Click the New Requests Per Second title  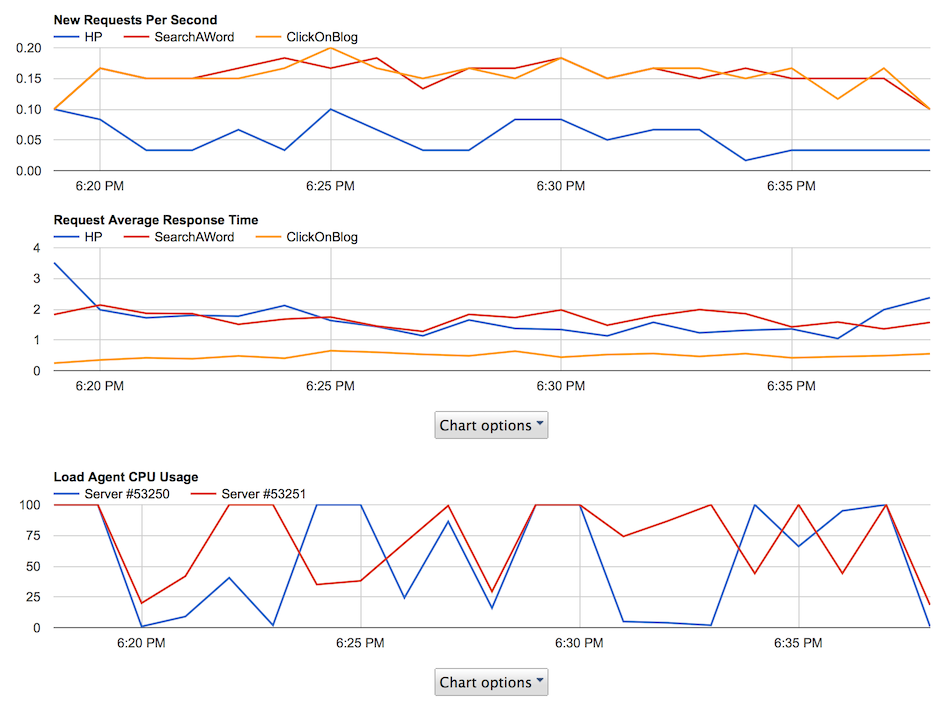click(x=135, y=20)
